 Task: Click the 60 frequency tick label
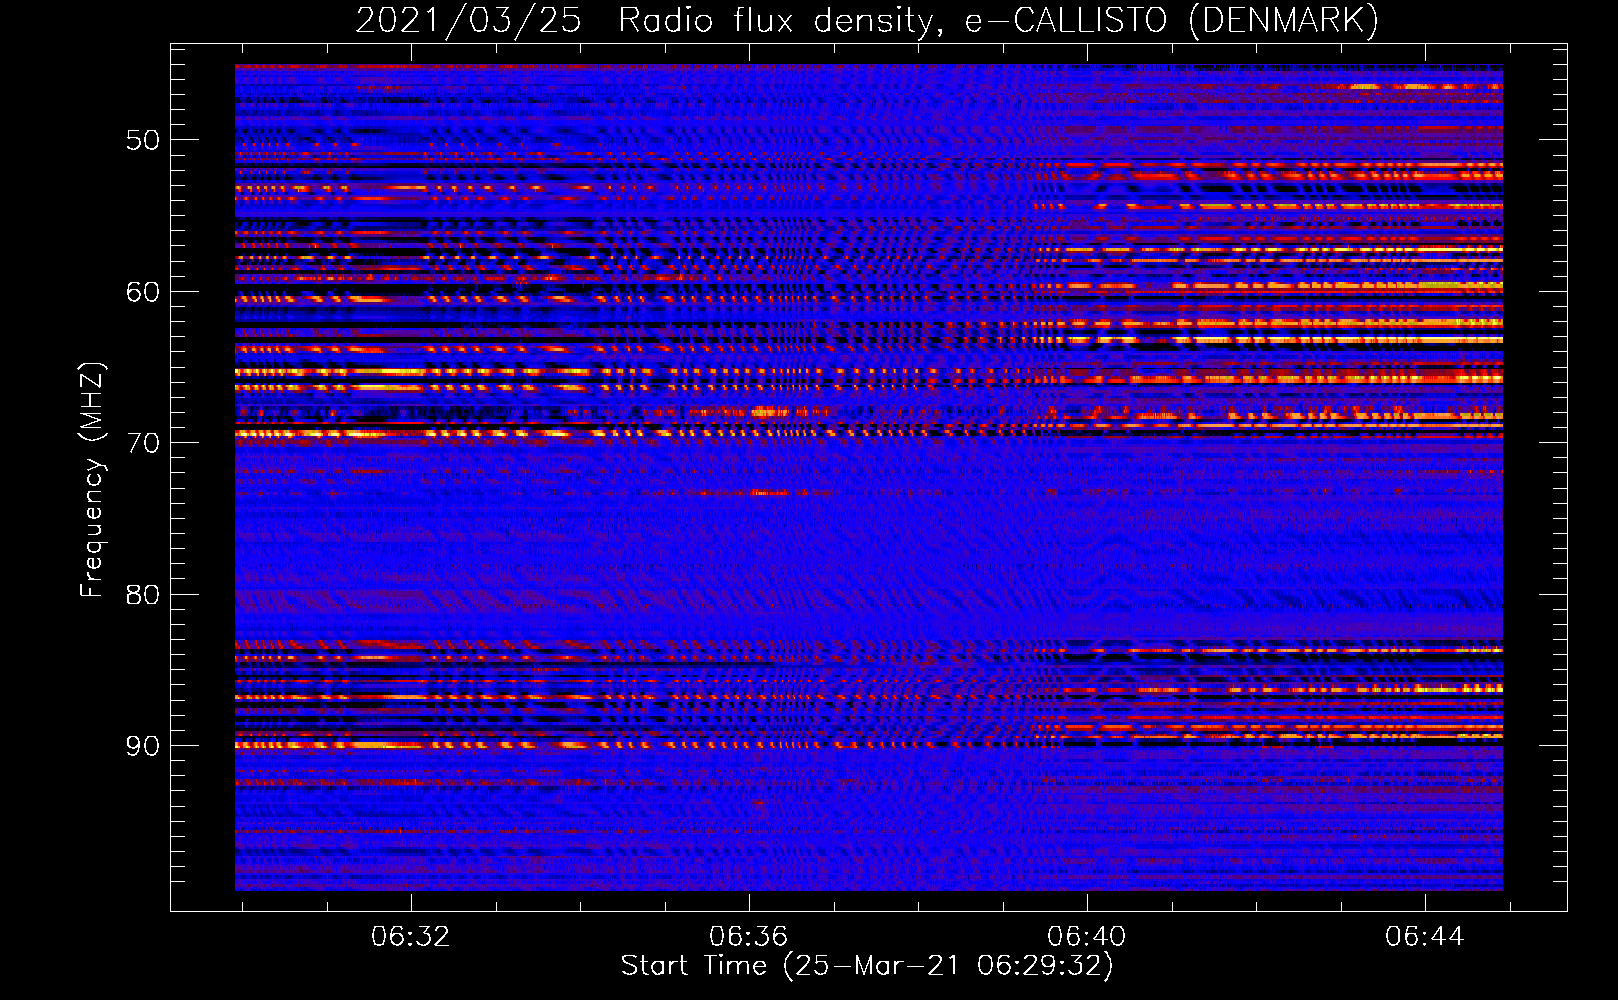143,292
